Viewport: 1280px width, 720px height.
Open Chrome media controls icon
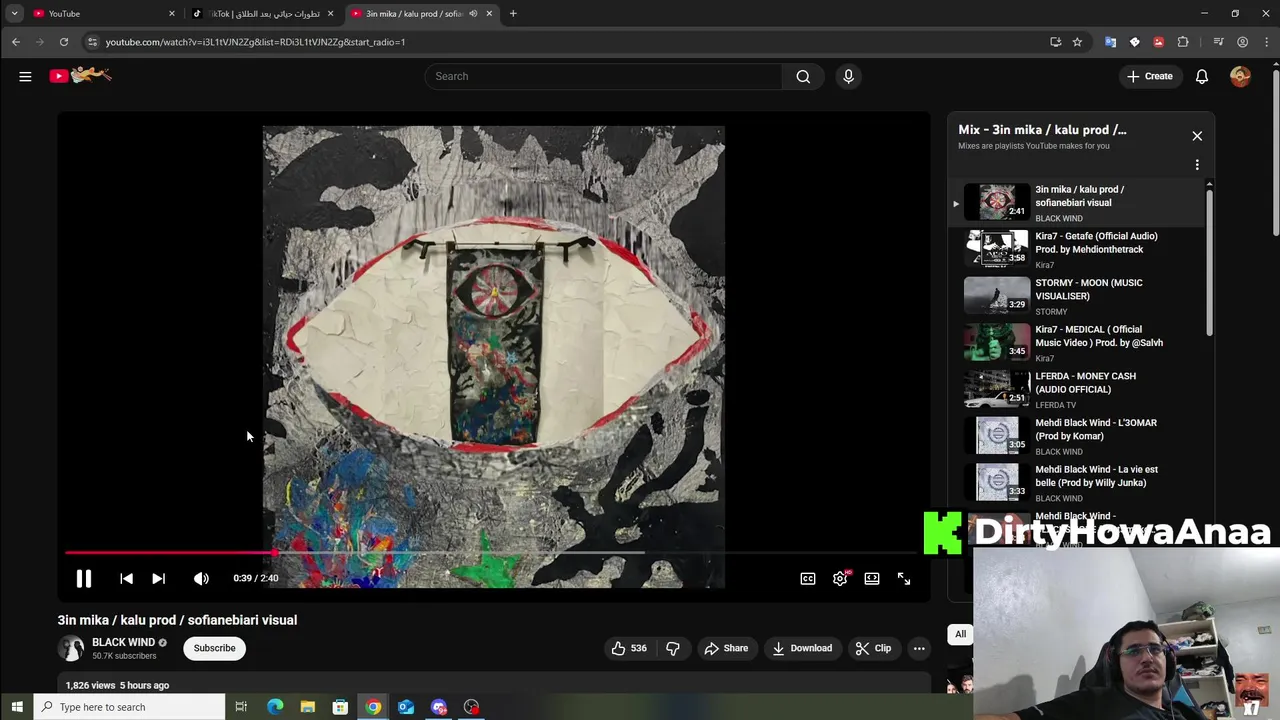click(1218, 42)
